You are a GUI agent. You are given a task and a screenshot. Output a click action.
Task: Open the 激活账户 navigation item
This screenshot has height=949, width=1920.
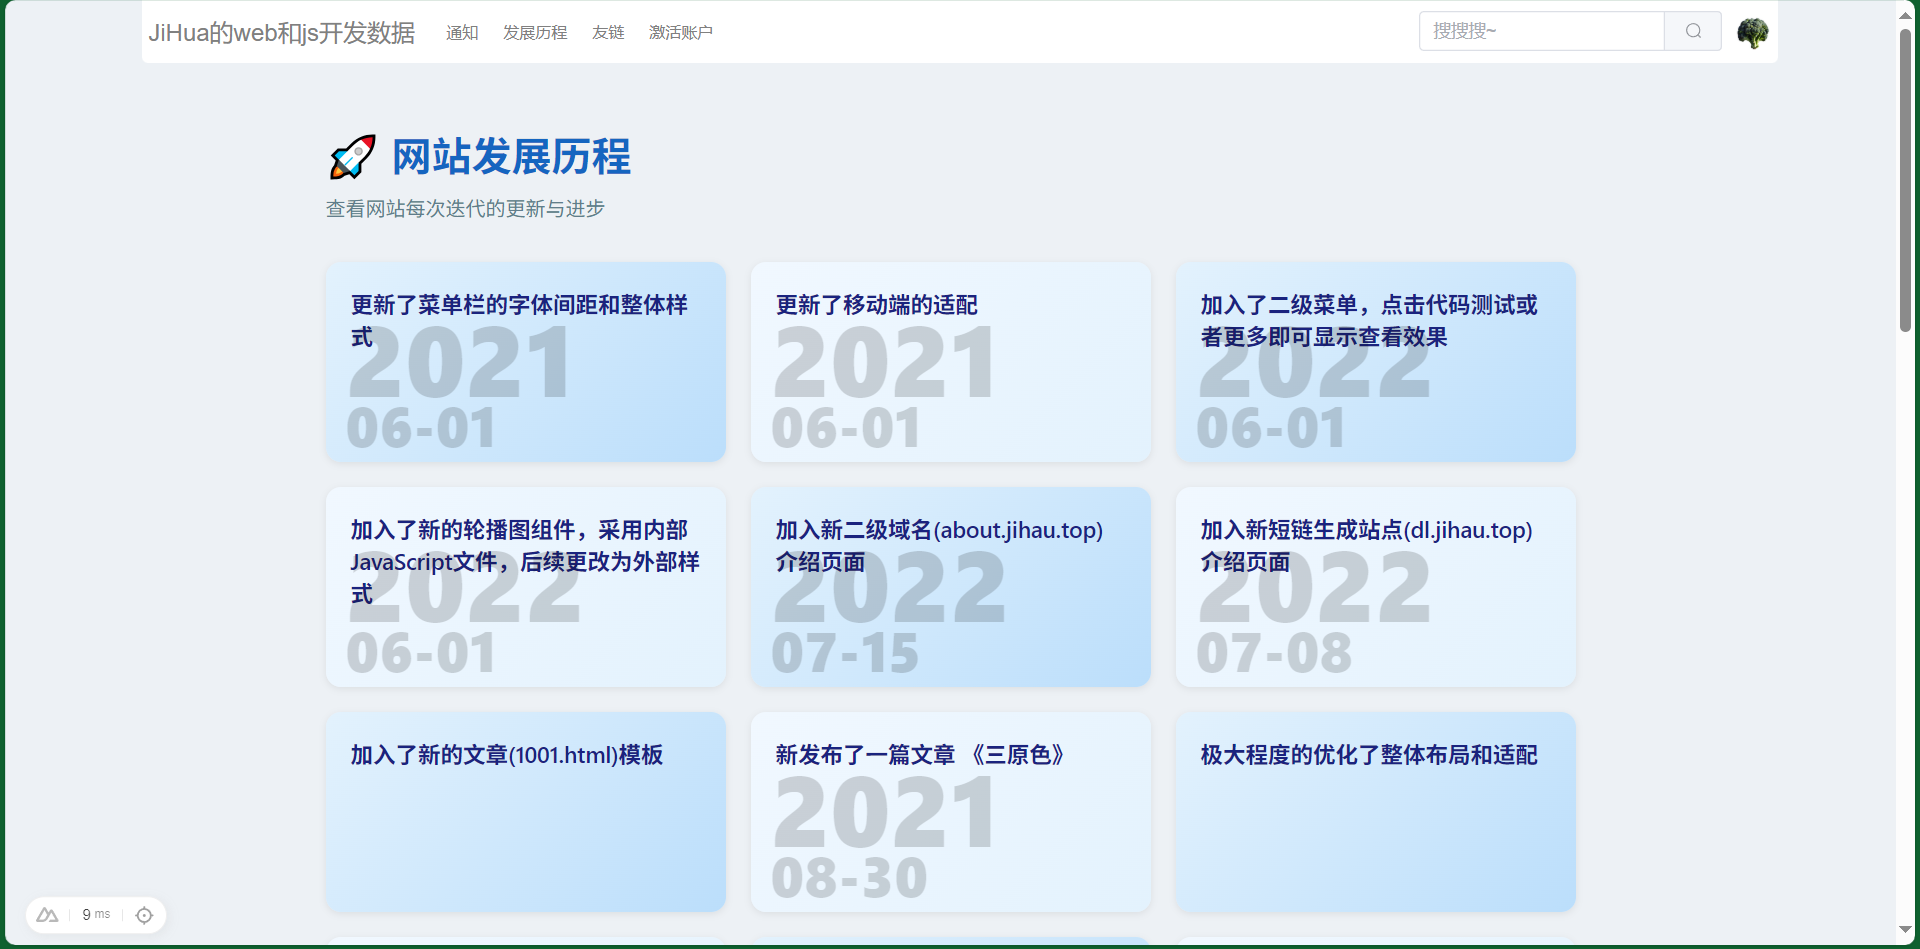click(x=681, y=33)
